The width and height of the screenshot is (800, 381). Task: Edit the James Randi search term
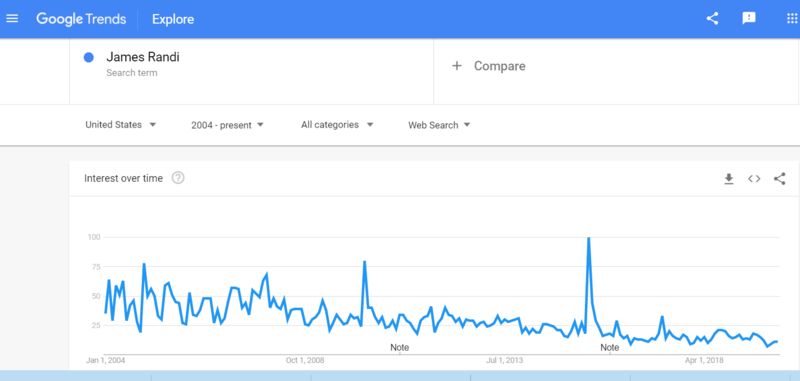point(143,57)
